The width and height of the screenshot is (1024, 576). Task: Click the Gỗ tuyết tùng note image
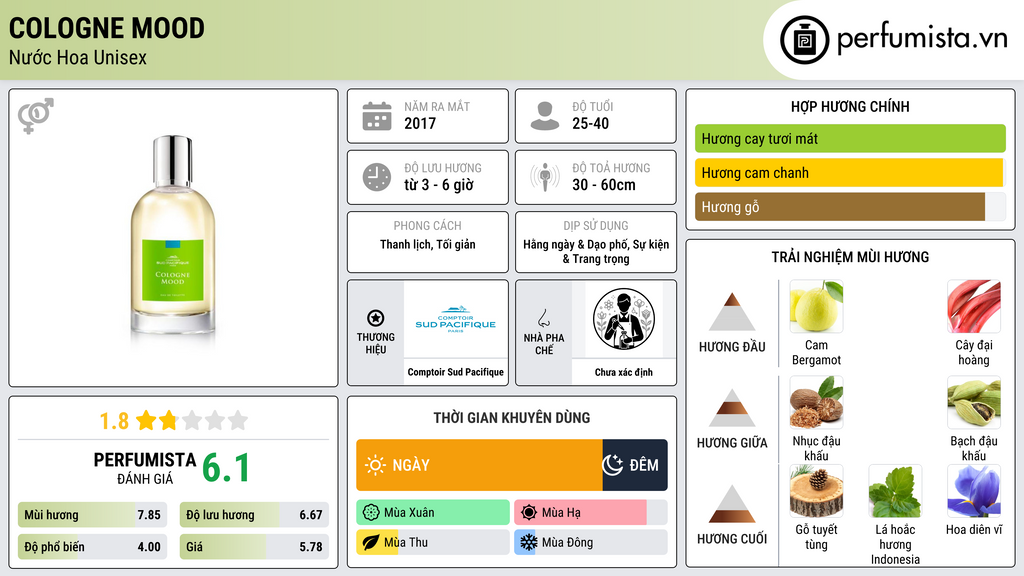click(816, 491)
